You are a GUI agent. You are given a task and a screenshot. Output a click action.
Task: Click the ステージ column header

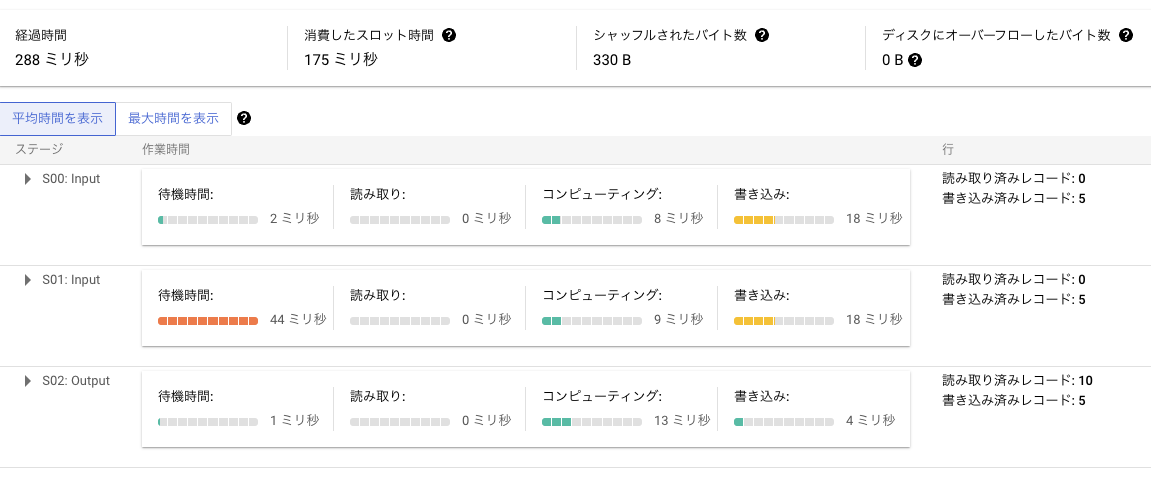39,149
